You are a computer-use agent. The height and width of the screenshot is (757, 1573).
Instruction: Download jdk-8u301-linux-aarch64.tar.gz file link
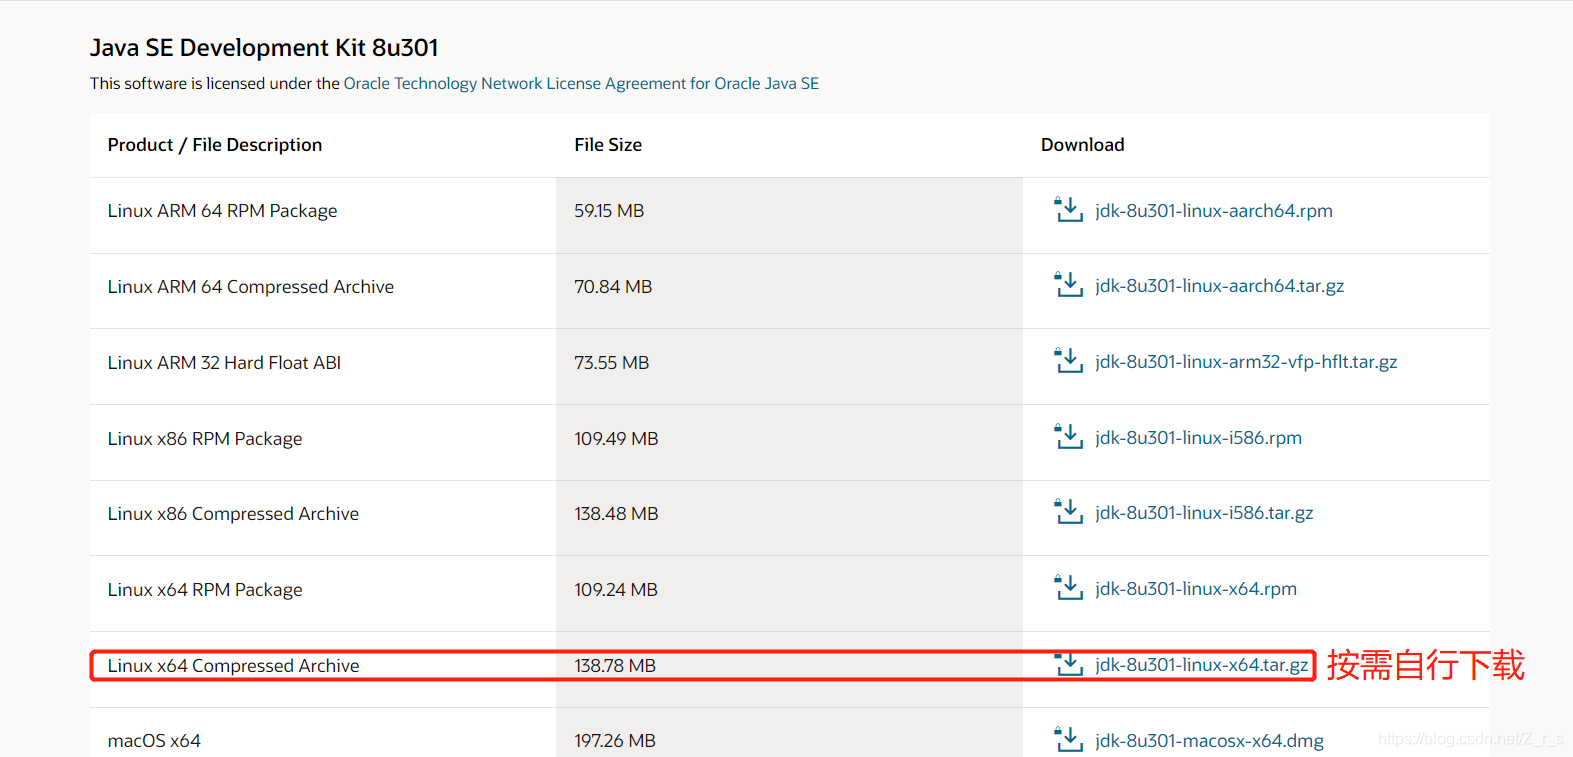tap(1219, 286)
